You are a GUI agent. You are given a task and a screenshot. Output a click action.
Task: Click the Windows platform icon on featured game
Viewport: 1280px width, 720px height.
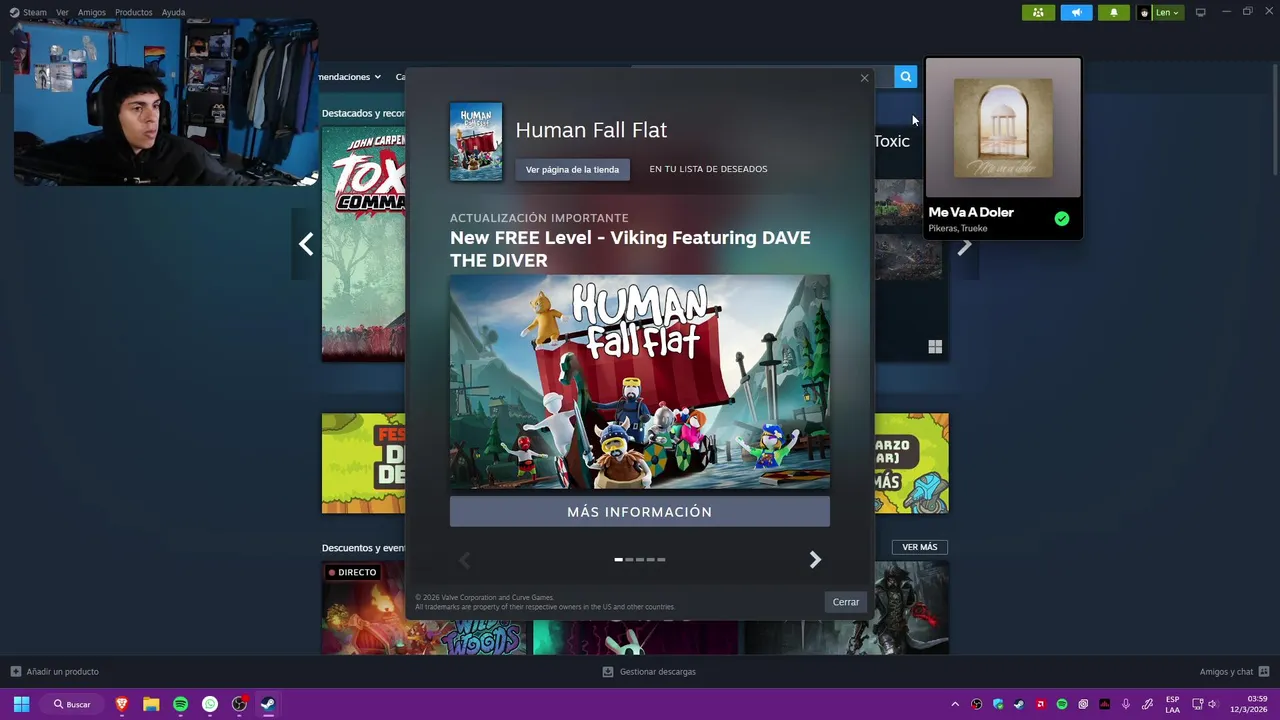935,347
